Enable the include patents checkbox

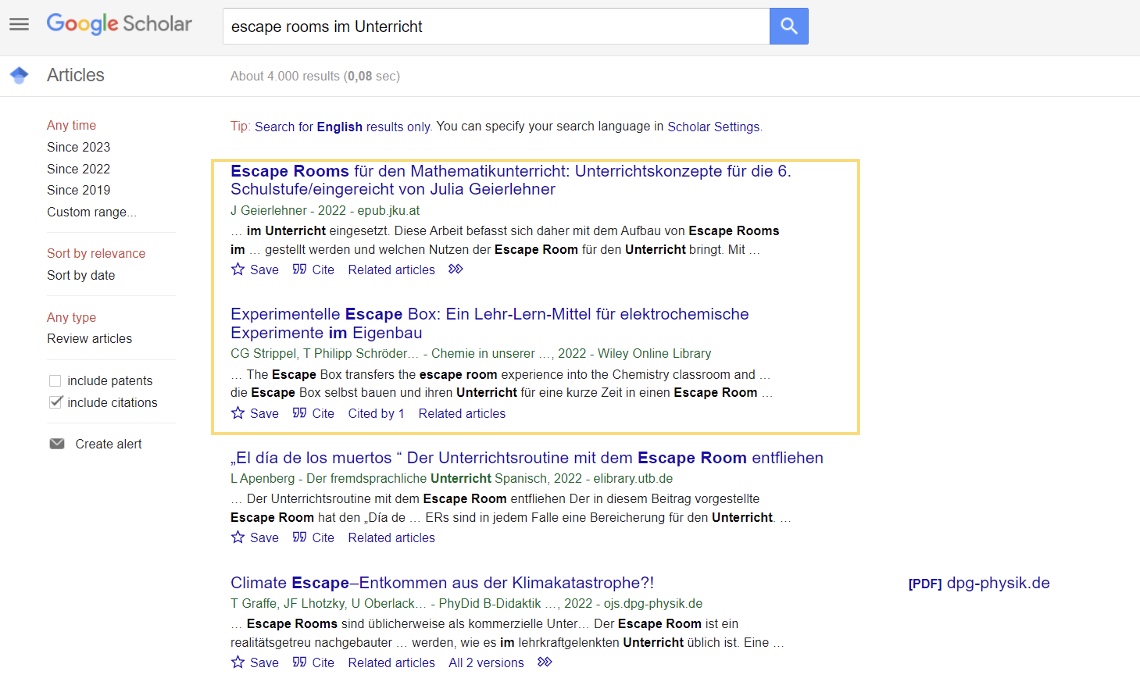tap(56, 381)
